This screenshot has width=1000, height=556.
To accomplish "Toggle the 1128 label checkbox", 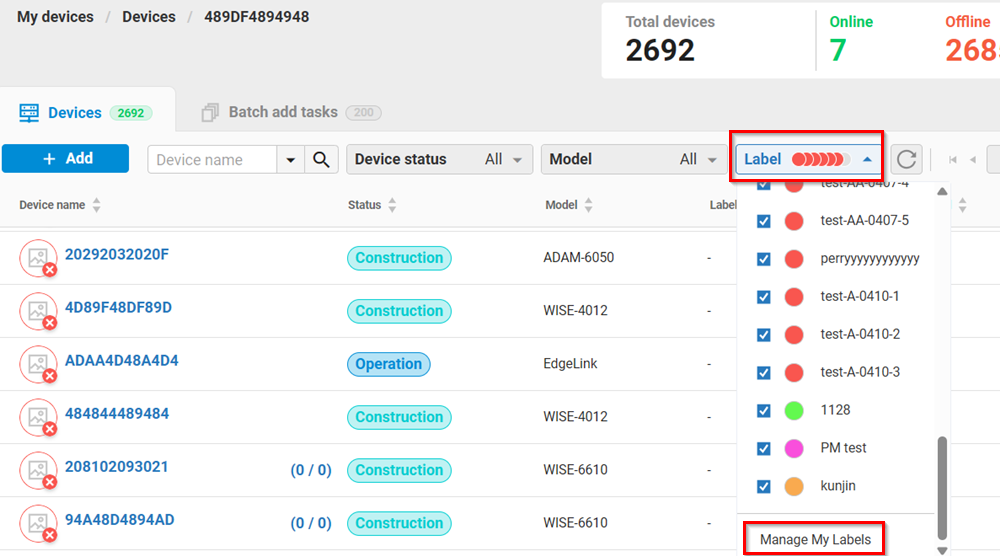I will click(764, 410).
